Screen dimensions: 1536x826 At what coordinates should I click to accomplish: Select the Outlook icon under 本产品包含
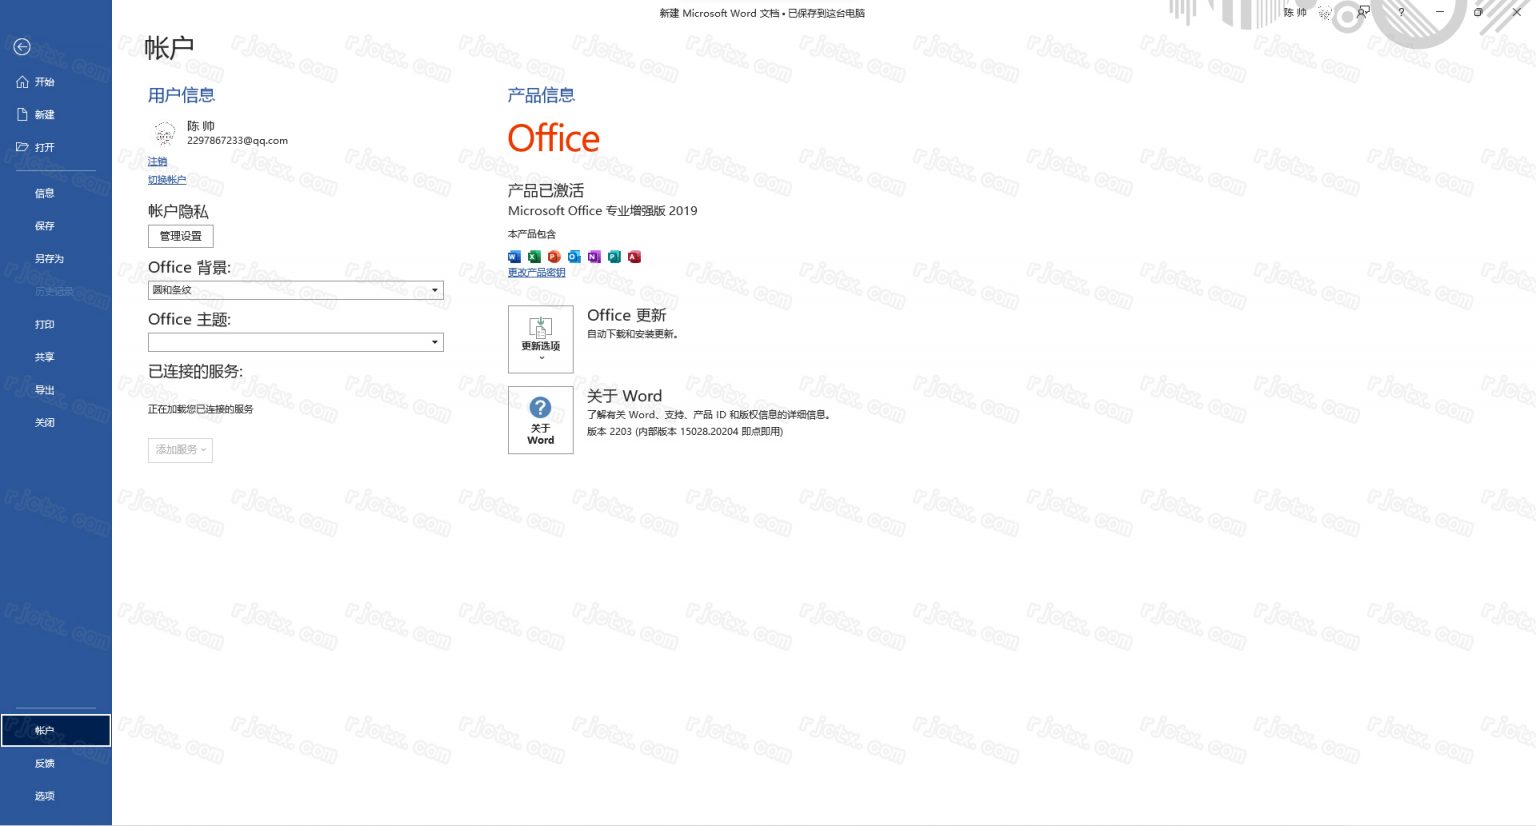click(574, 257)
